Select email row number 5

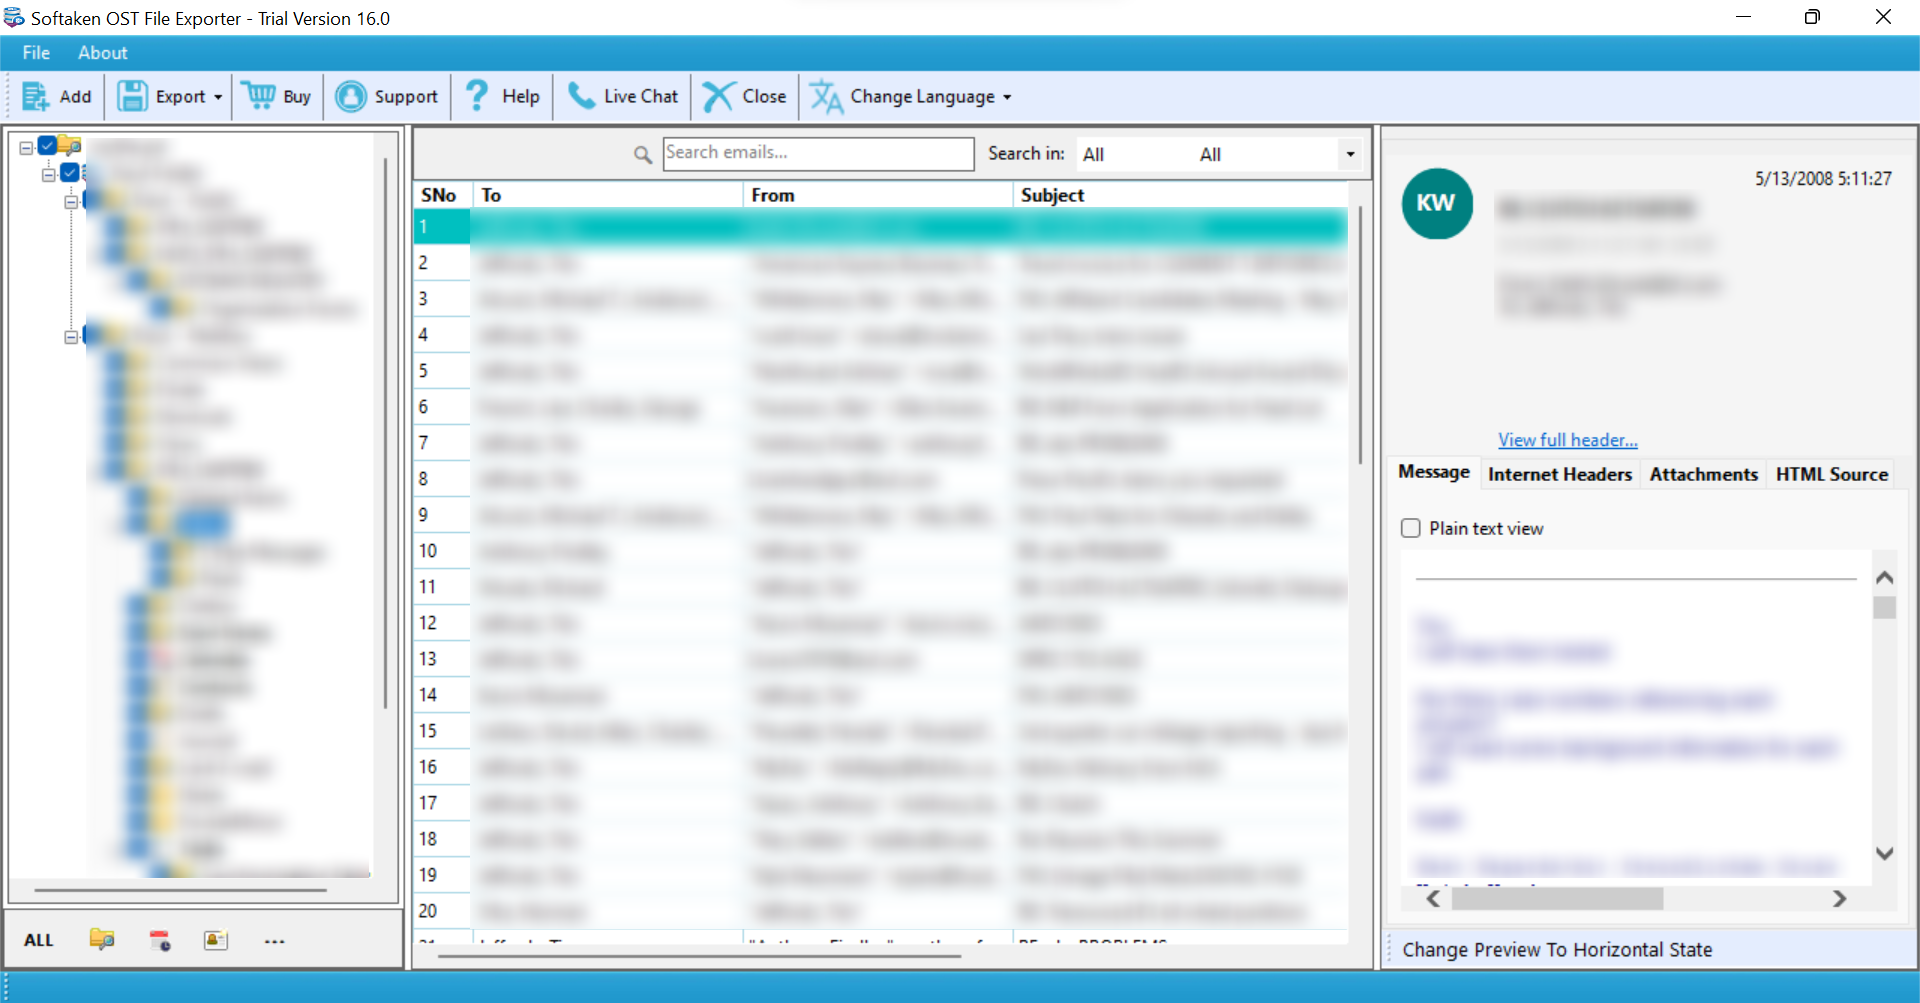coord(881,371)
